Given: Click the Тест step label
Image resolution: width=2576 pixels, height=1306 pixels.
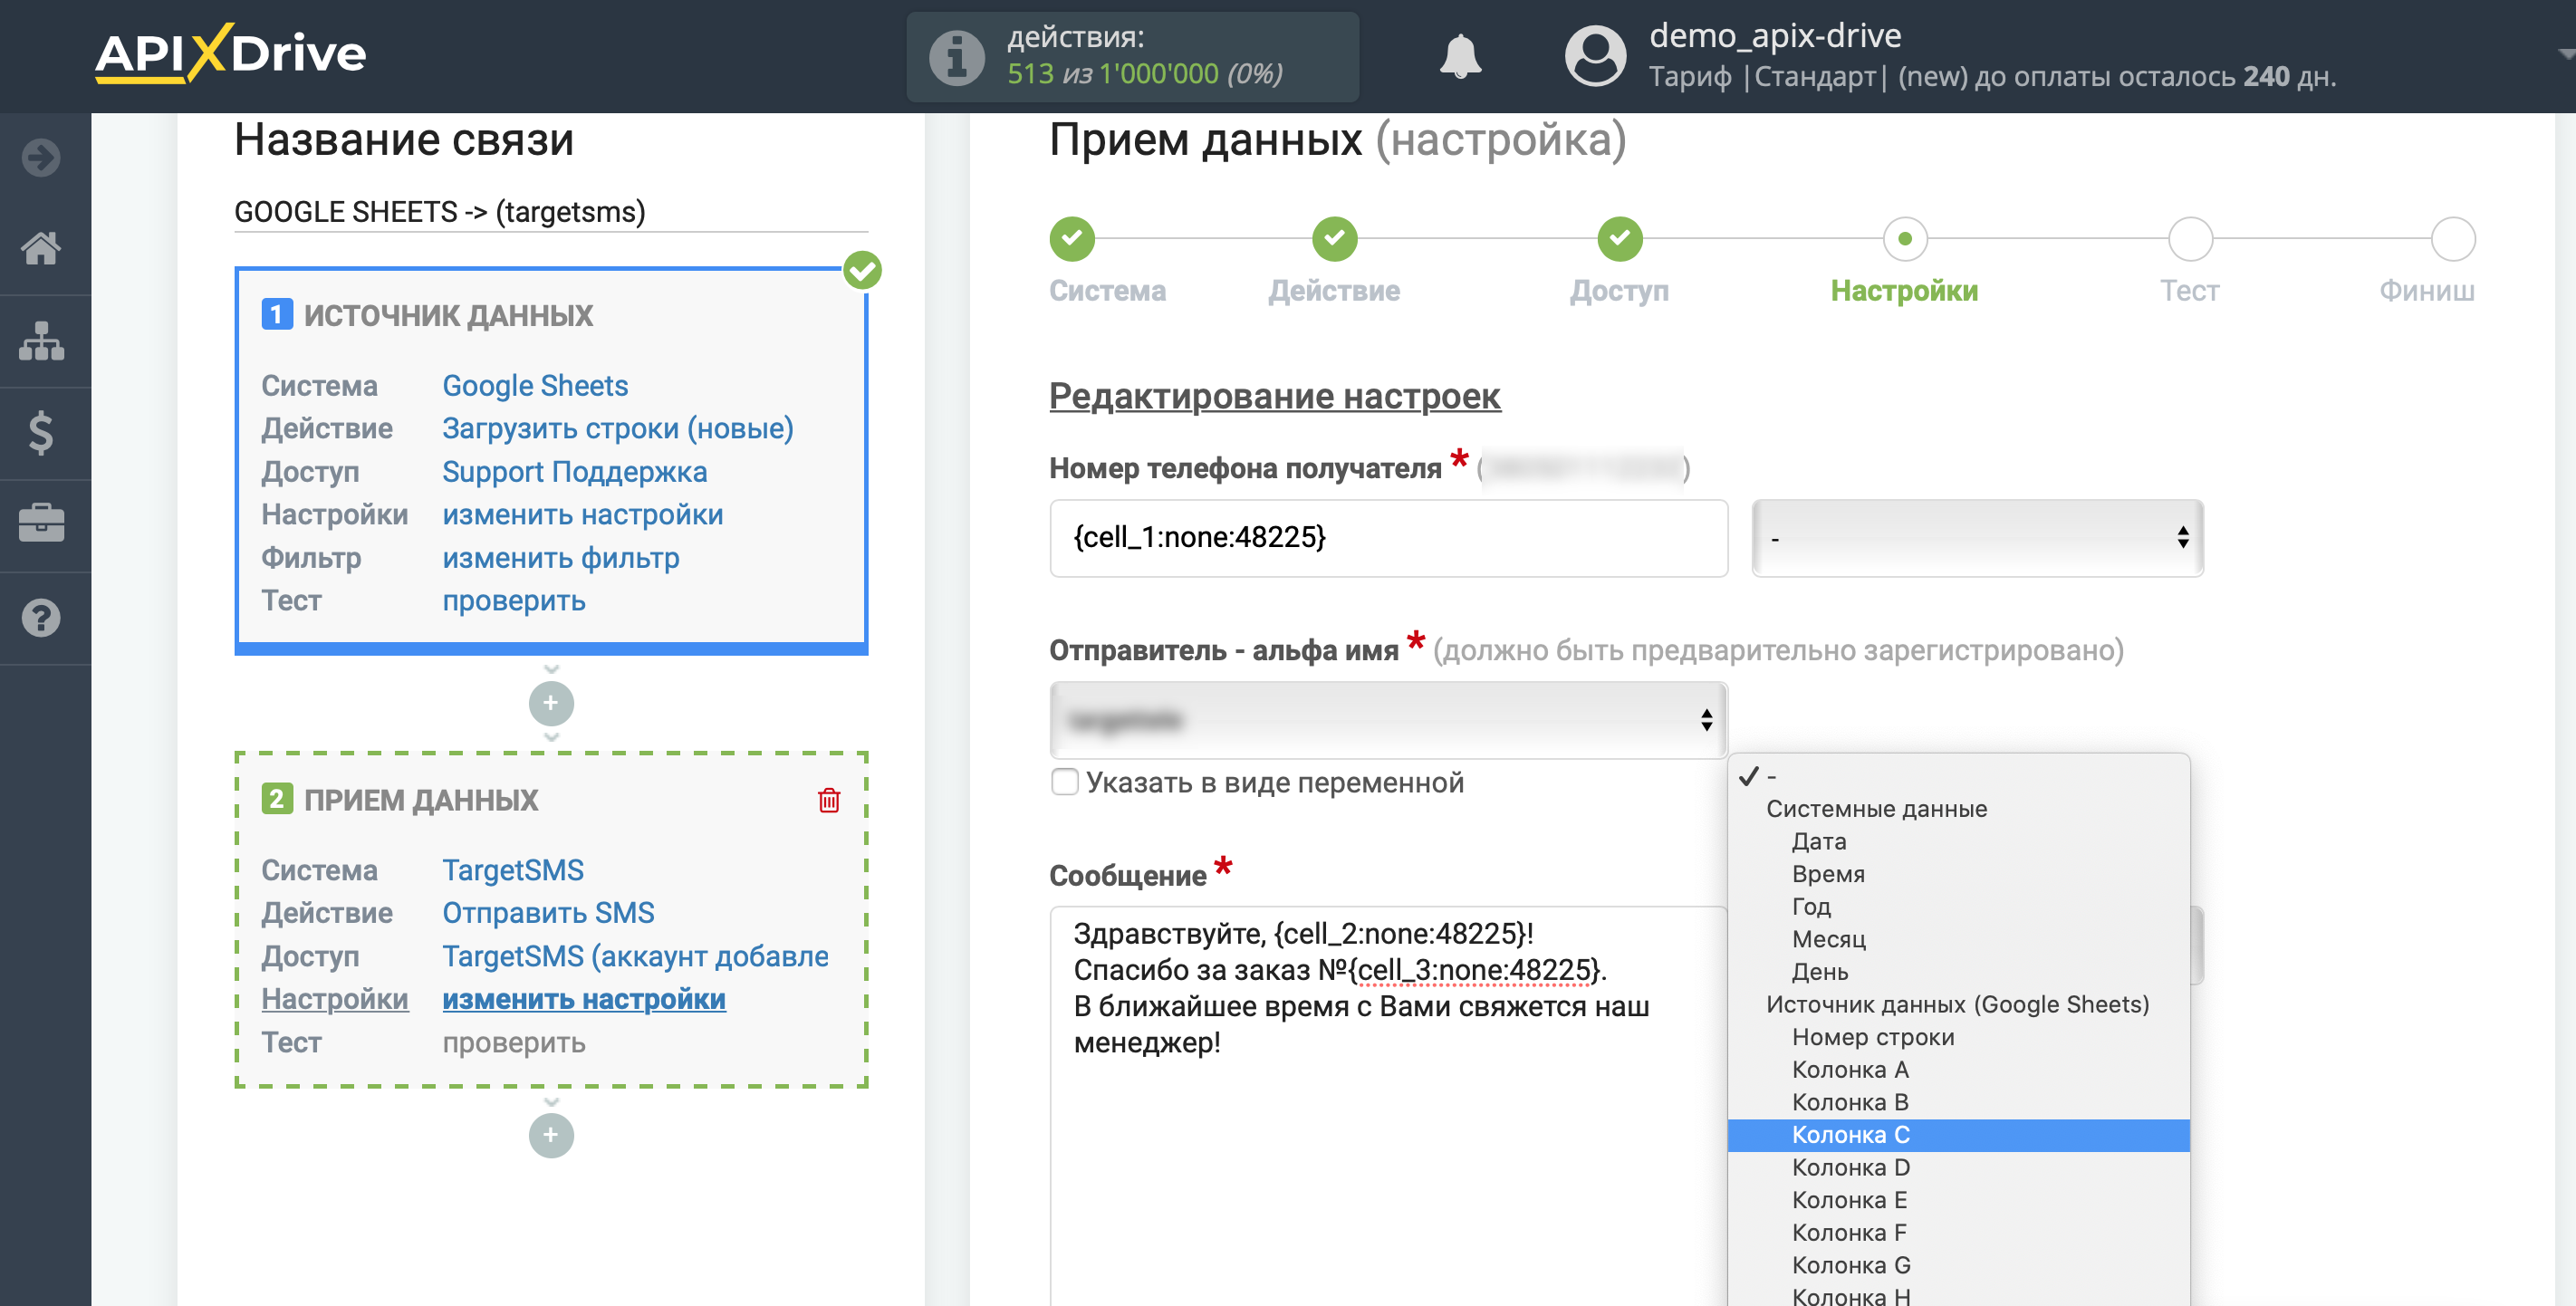Looking at the screenshot, I should [x=2190, y=291].
